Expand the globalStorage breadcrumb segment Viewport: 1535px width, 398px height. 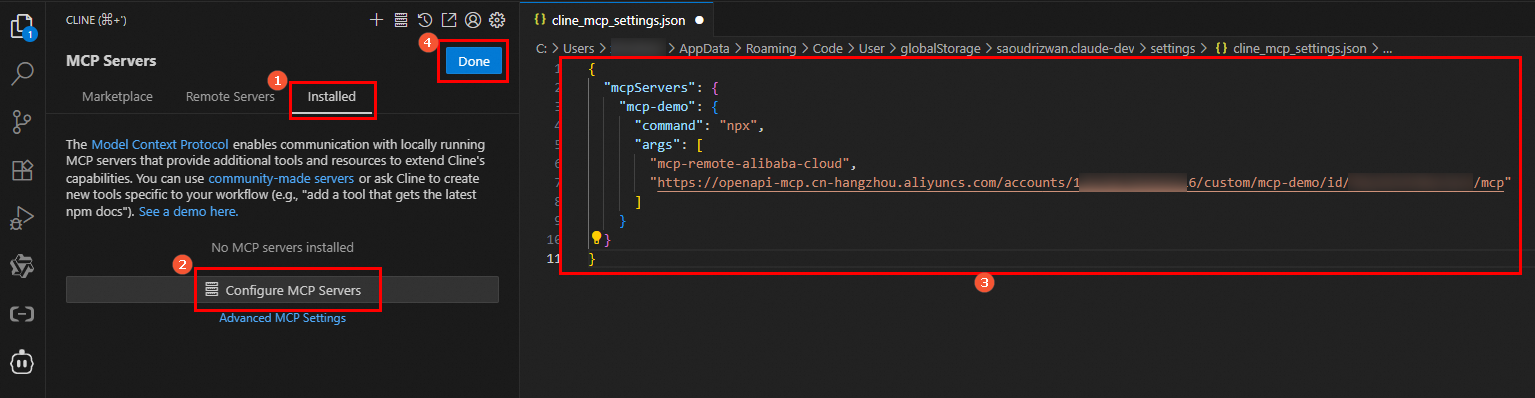[940, 47]
